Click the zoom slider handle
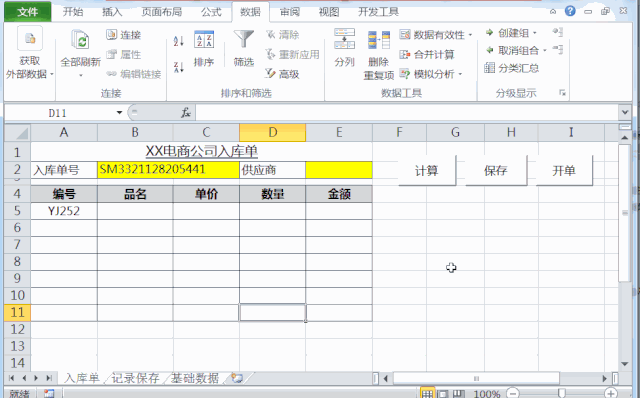Image resolution: width=640 pixels, height=398 pixels. point(562,394)
